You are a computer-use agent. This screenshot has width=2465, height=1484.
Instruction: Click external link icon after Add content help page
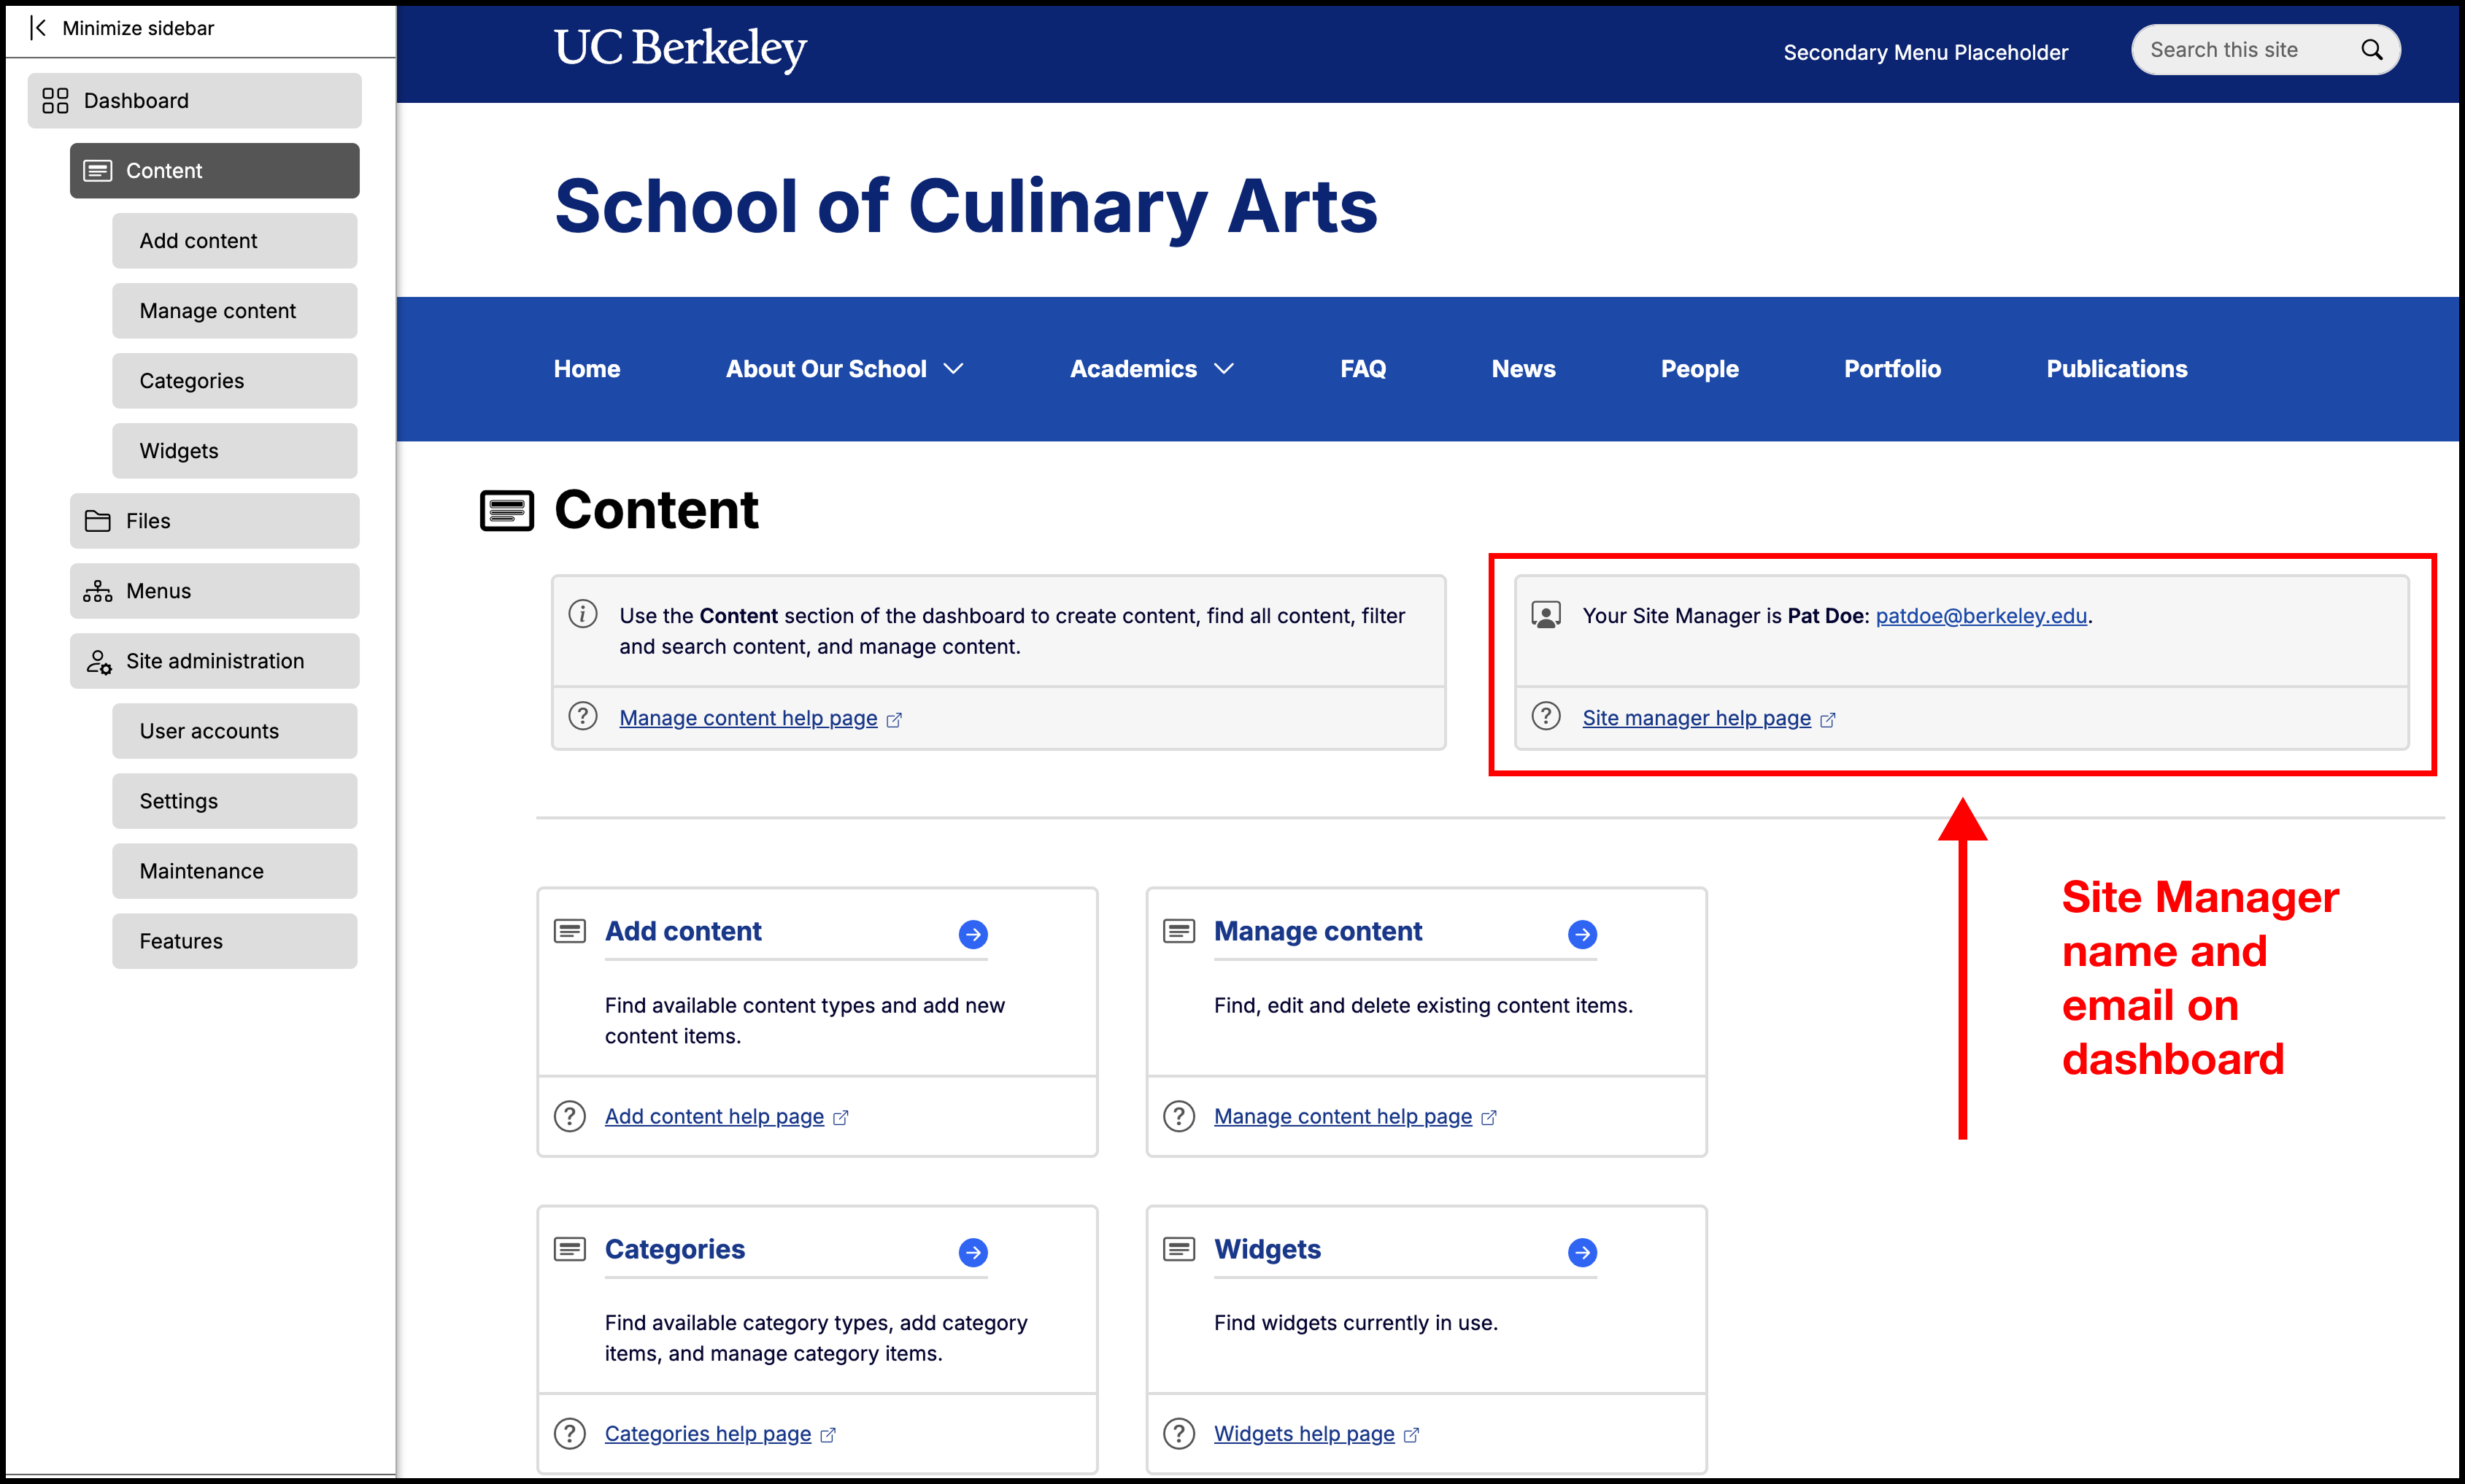841,1118
